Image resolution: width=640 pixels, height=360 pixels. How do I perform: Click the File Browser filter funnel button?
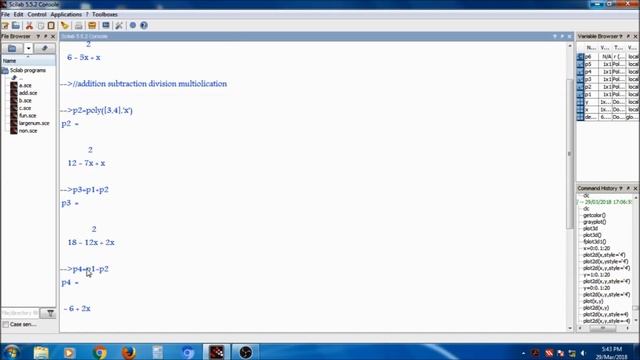tap(50, 313)
